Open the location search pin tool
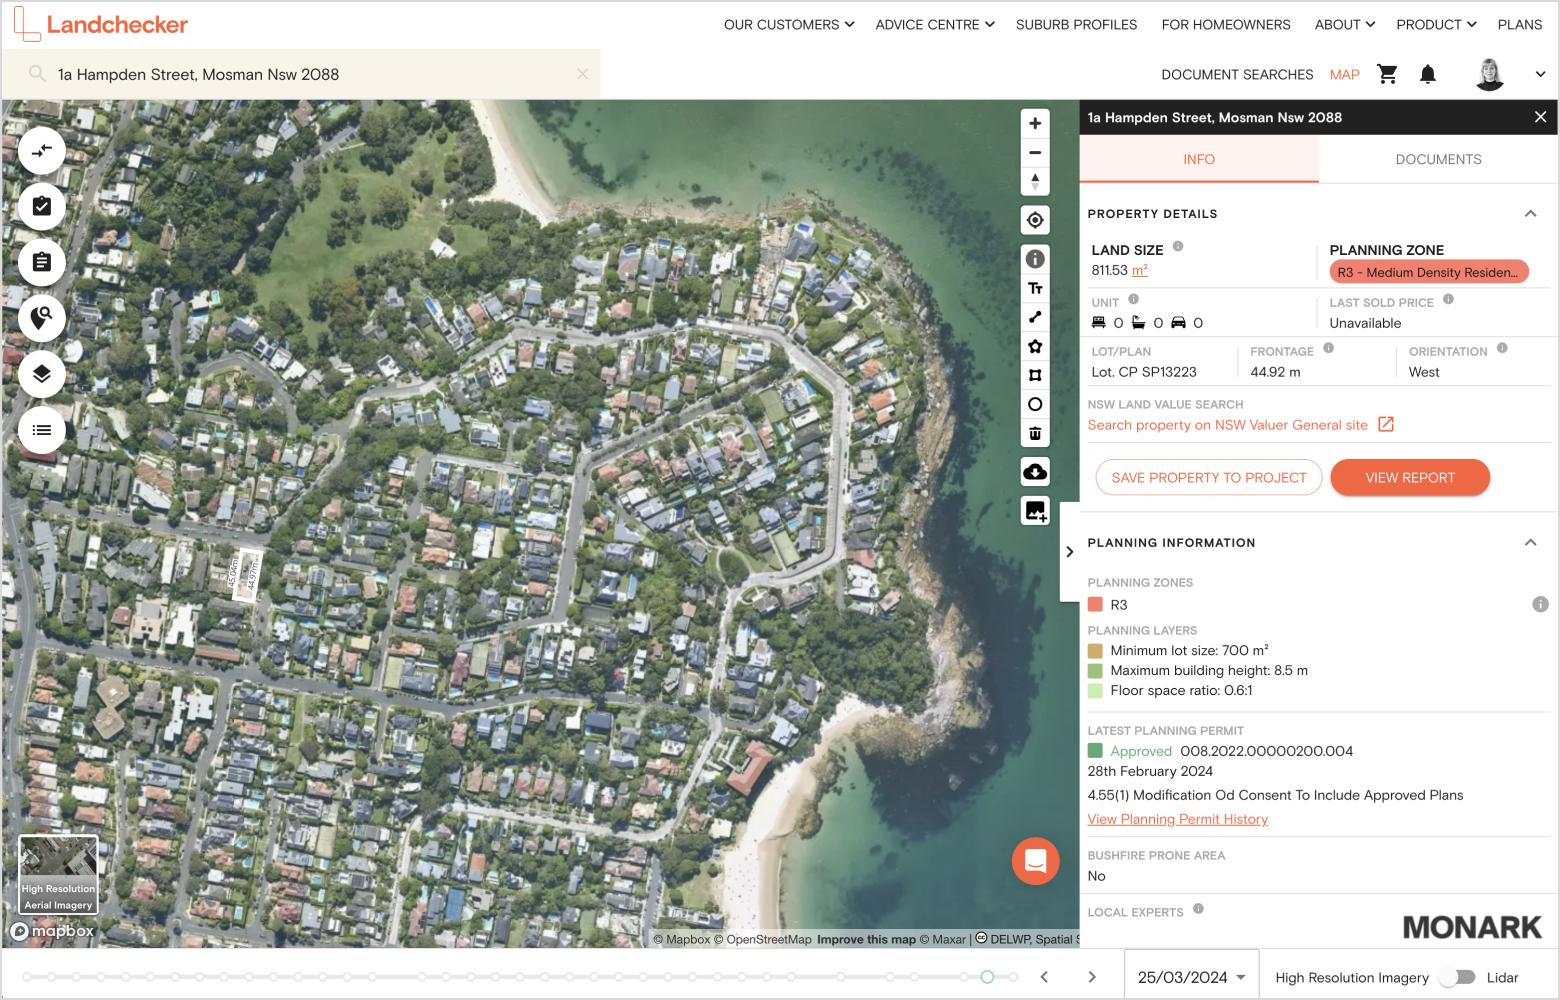This screenshot has width=1560, height=1000. 42,318
